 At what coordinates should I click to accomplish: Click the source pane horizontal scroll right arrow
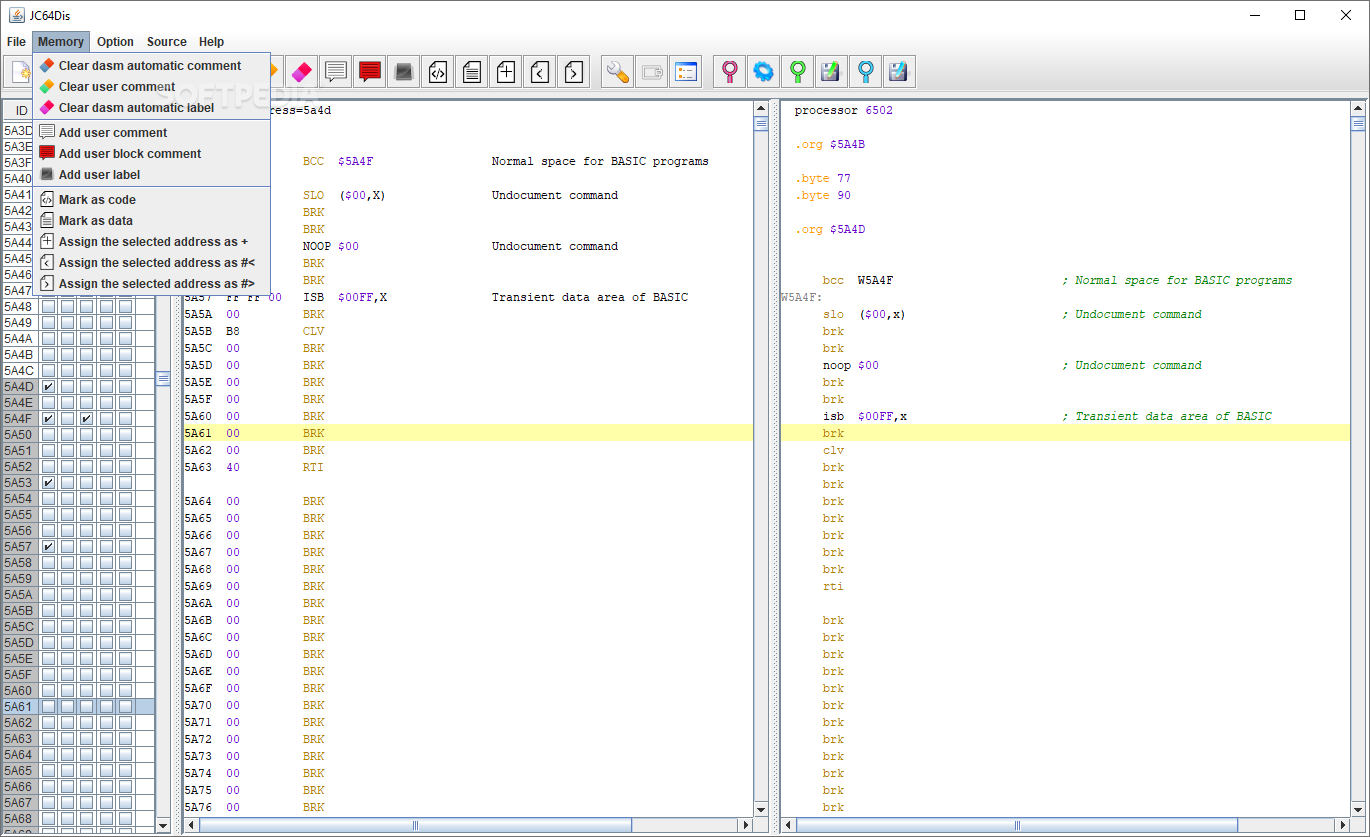(1341, 825)
